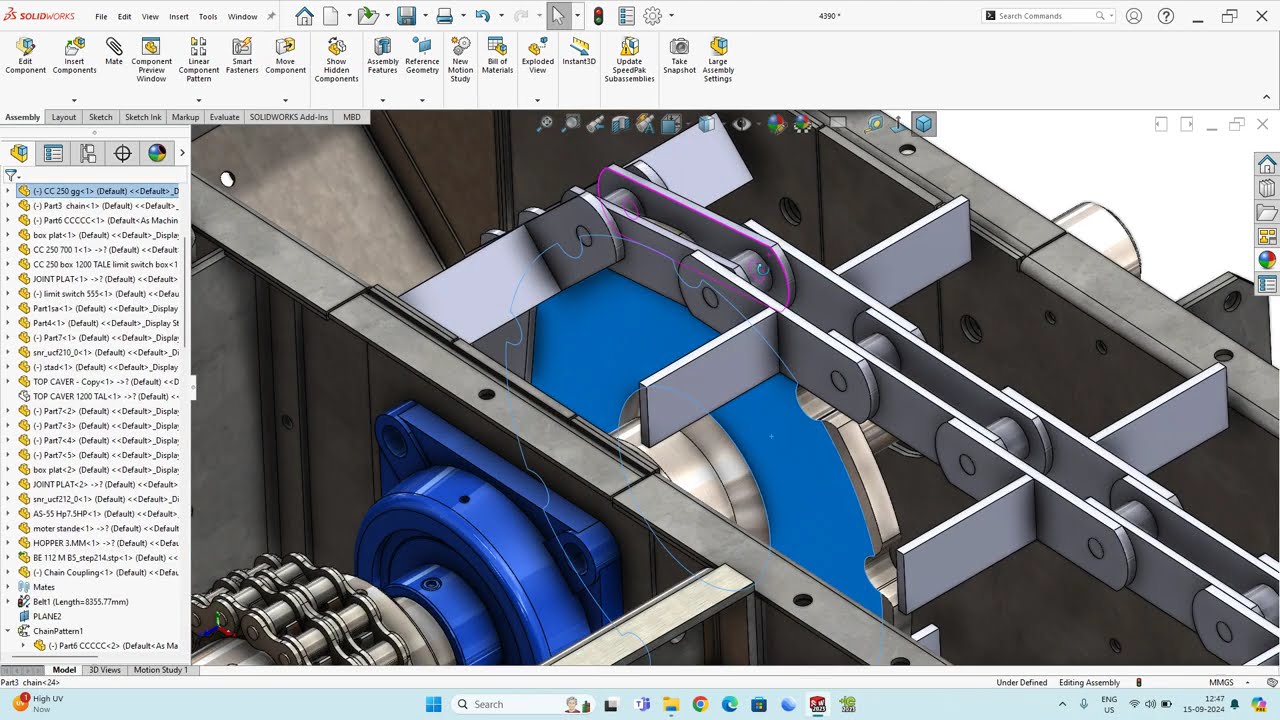The image size is (1280, 720).
Task: Open the Component Preview Window
Action: 151,60
